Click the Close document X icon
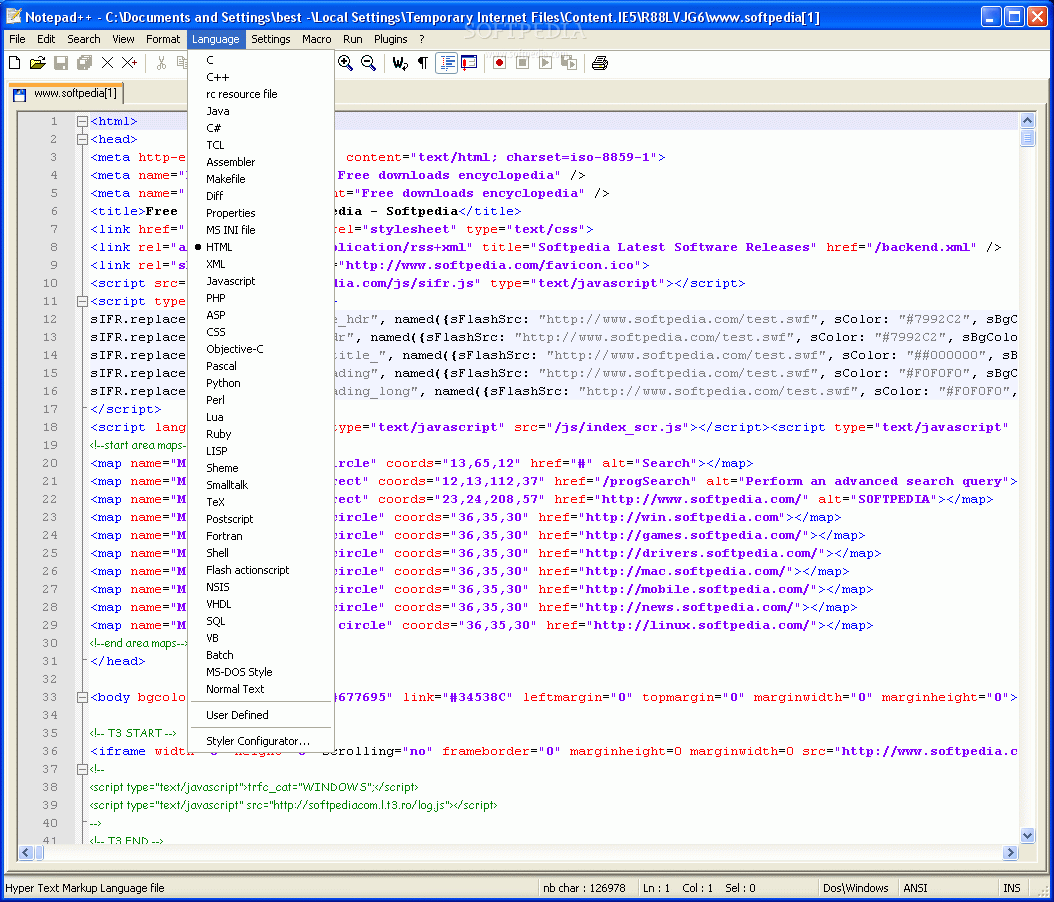This screenshot has height=902, width=1054. click(x=107, y=63)
